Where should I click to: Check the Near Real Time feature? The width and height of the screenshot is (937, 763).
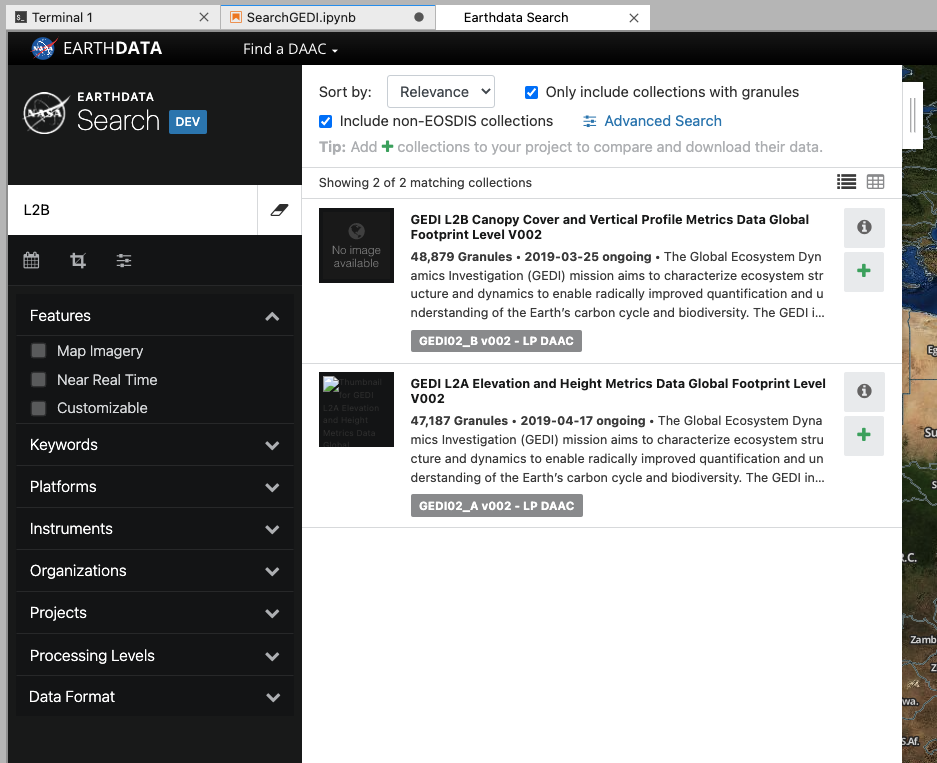(38, 379)
